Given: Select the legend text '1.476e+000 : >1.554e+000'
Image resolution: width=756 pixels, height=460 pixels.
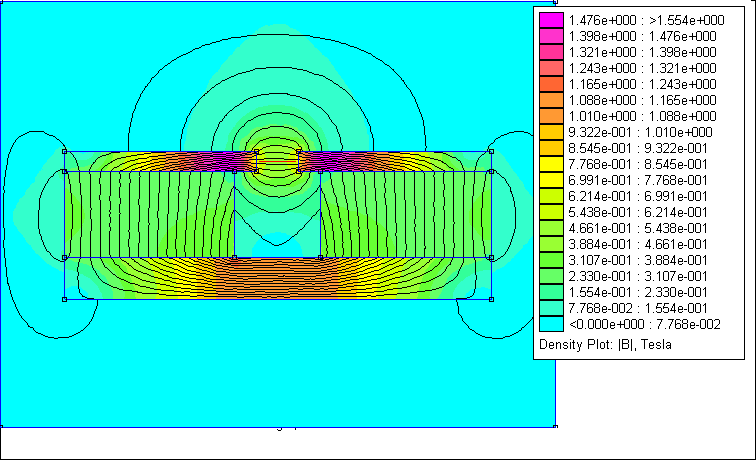Looking at the screenshot, I should point(647,20).
